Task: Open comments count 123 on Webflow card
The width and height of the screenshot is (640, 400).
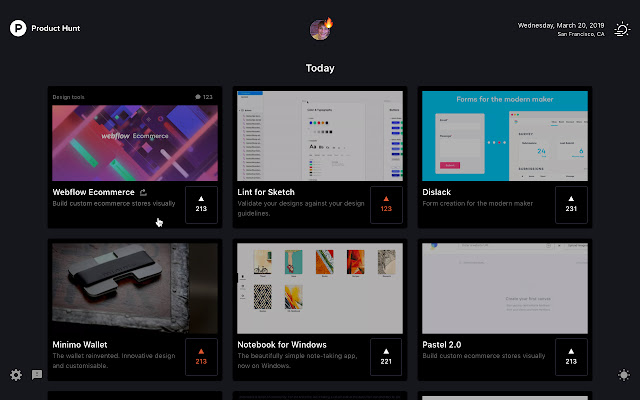Action: pos(204,97)
